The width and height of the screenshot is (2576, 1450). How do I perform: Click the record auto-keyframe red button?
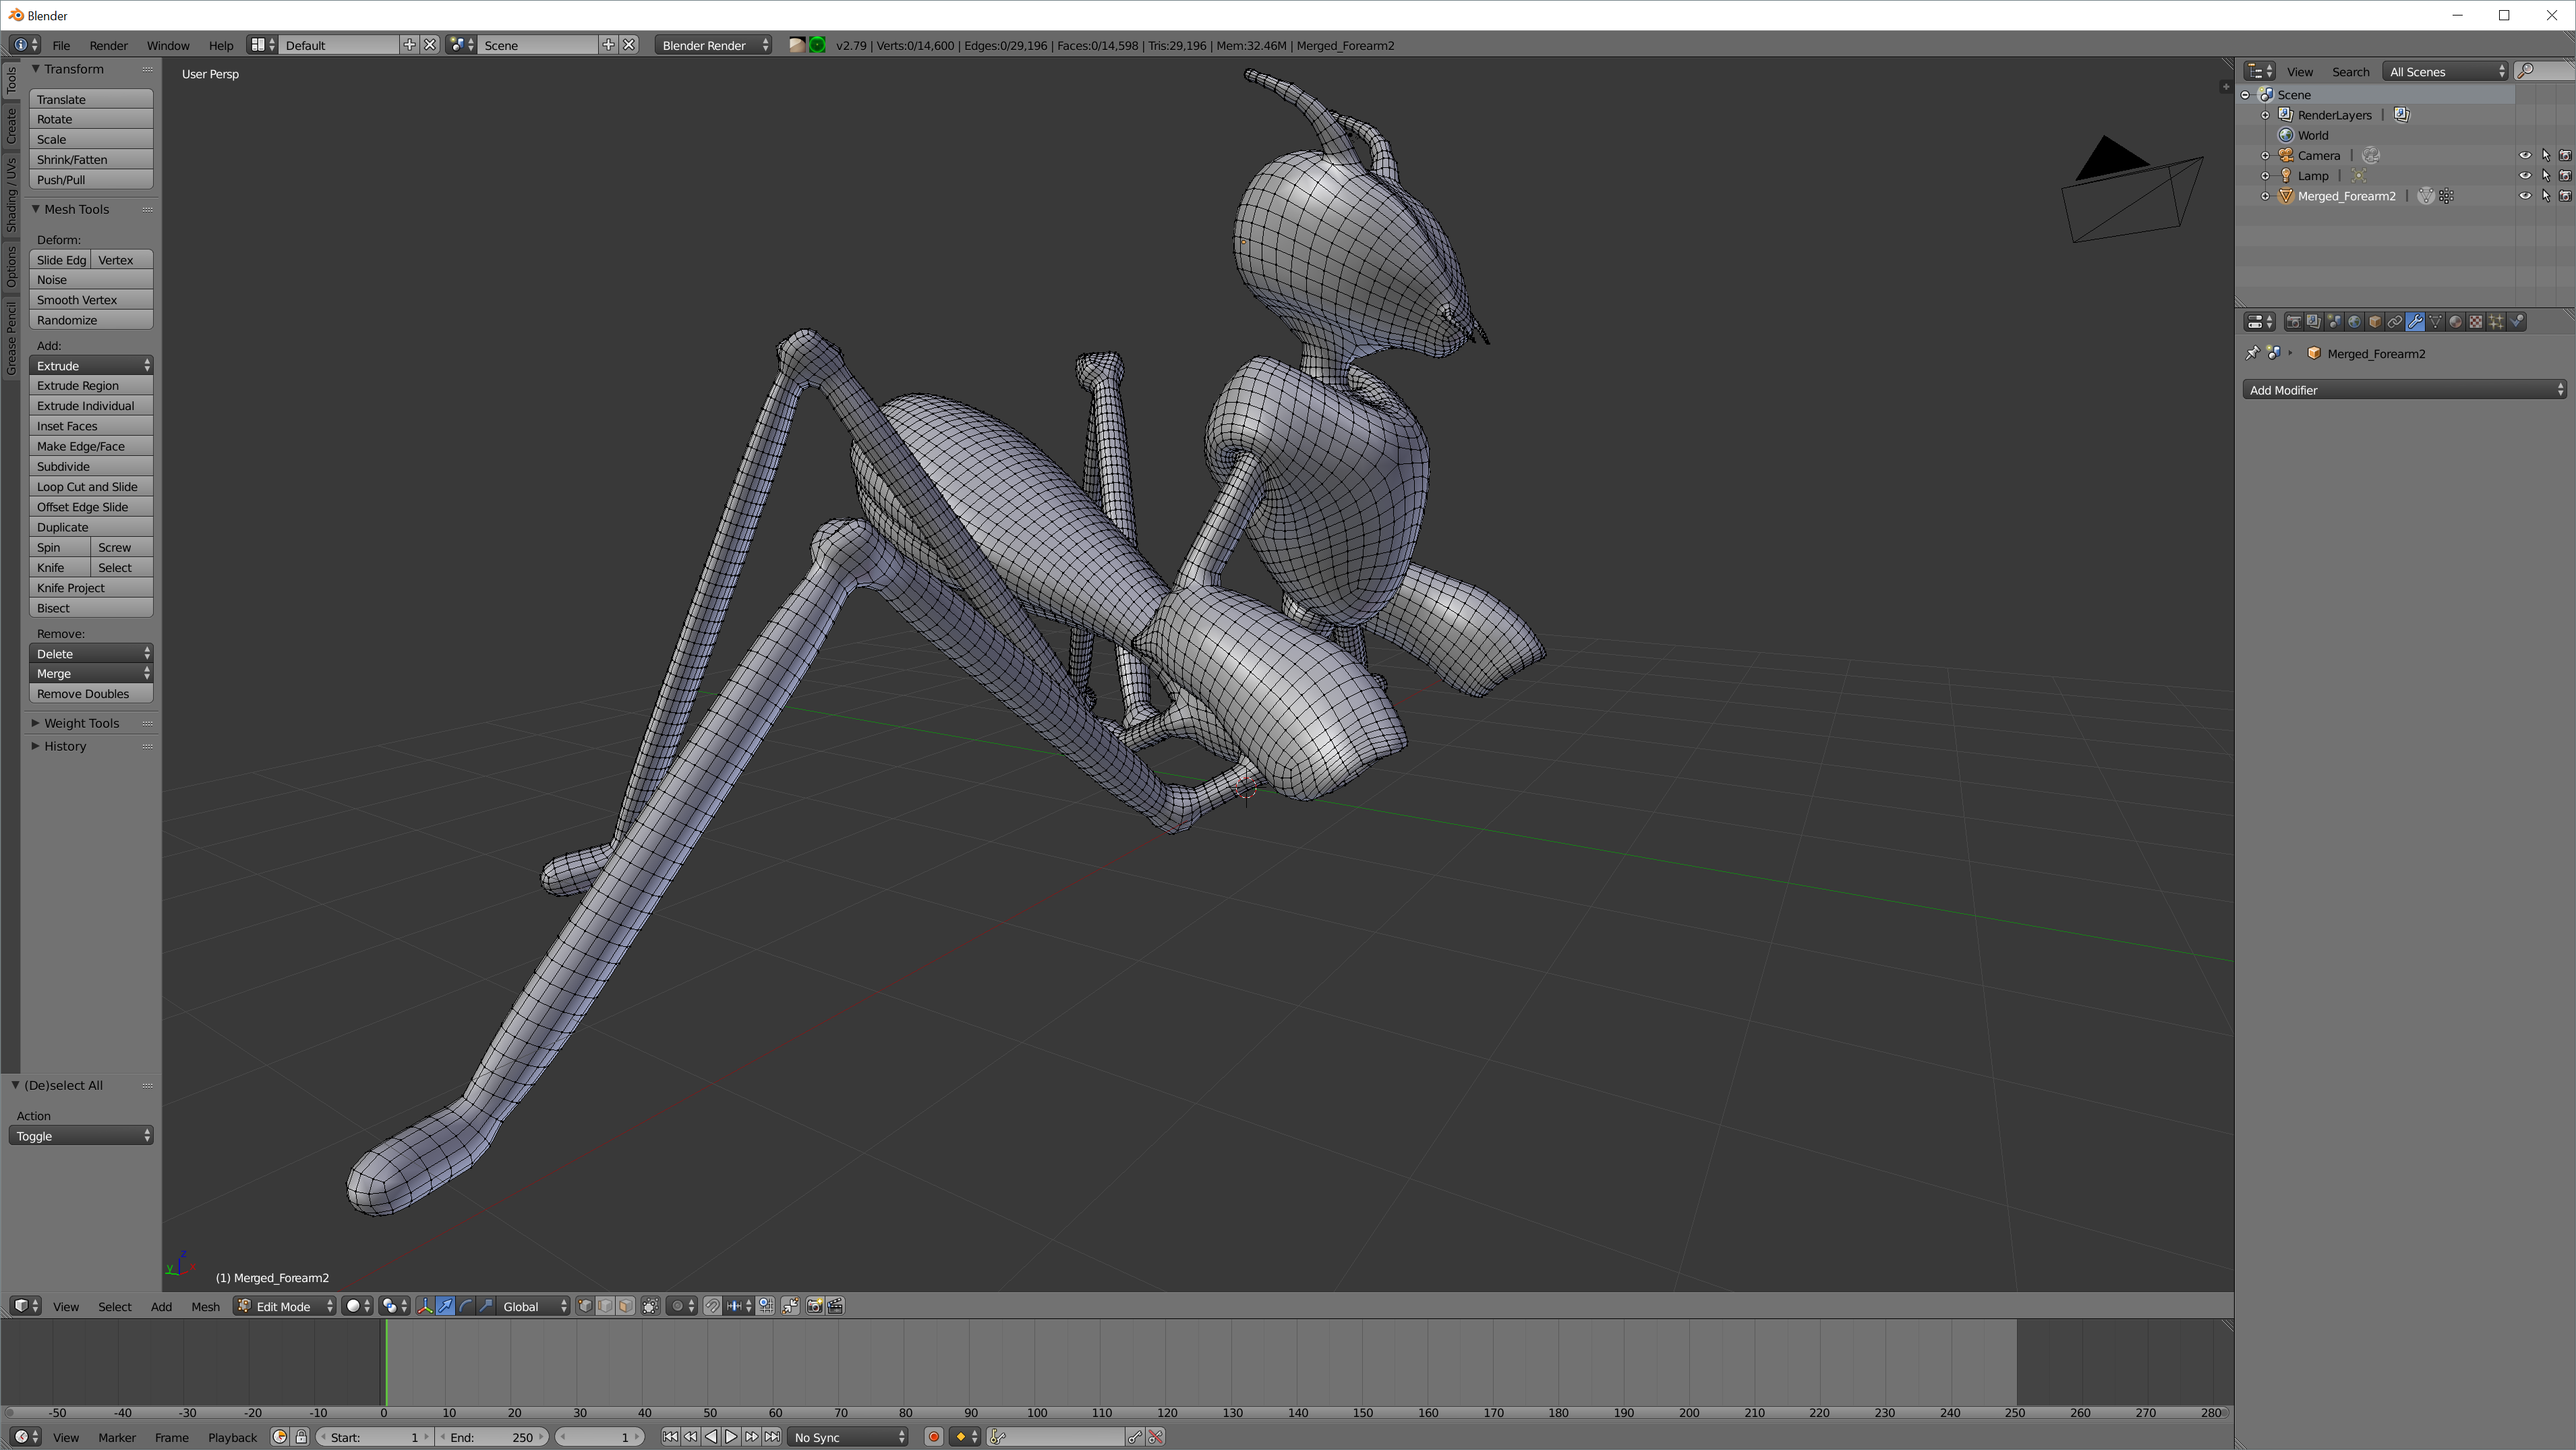point(933,1437)
